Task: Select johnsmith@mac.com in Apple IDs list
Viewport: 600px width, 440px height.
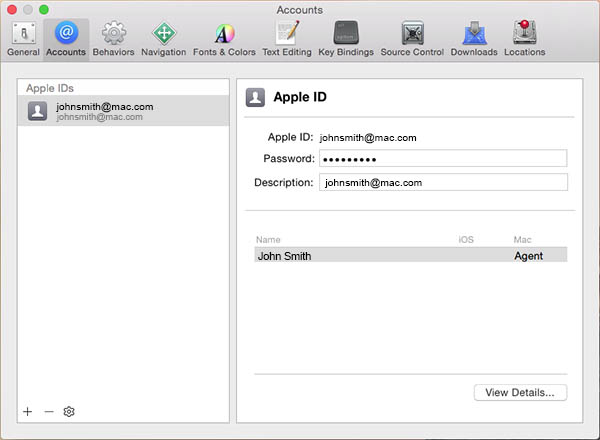Action: (123, 111)
